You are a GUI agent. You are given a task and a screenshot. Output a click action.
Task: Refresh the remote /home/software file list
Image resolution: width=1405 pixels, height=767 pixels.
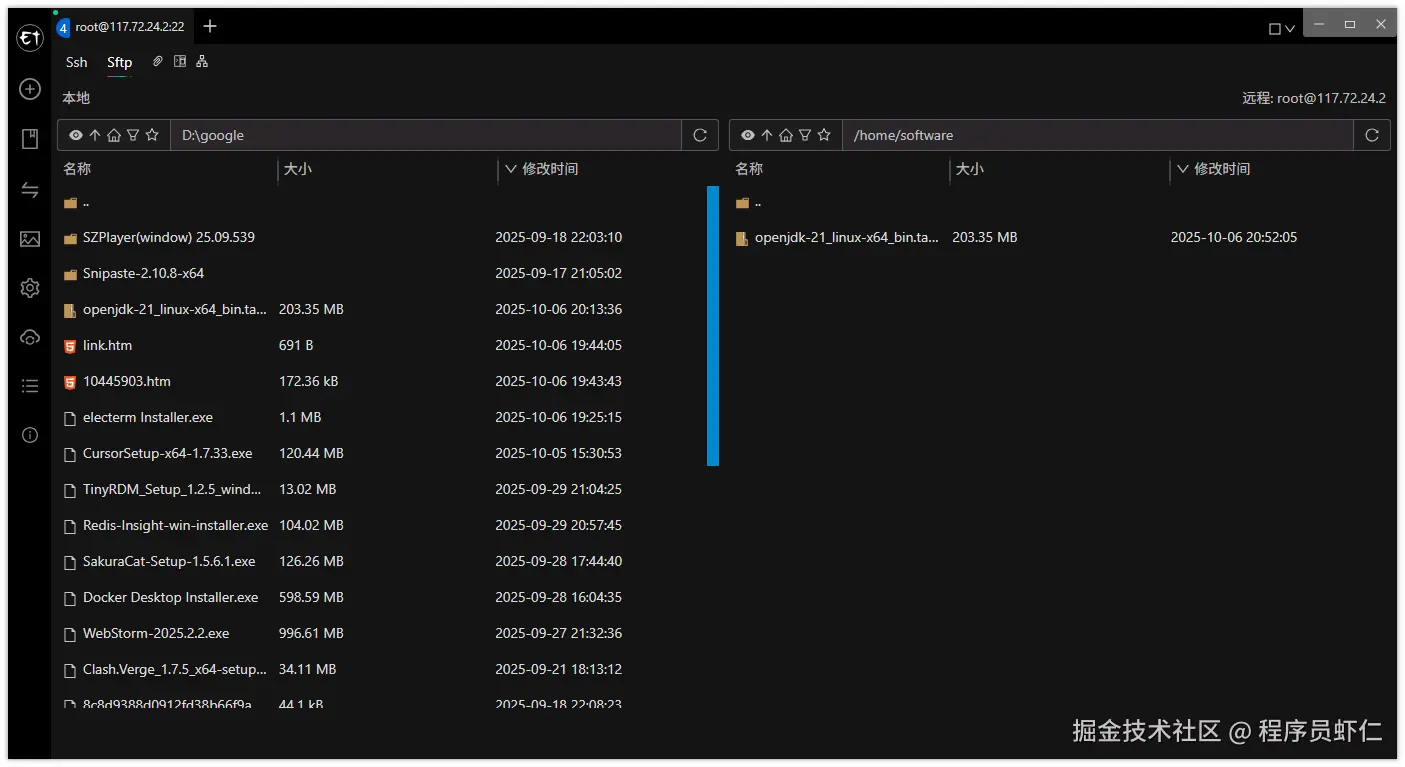point(1372,135)
